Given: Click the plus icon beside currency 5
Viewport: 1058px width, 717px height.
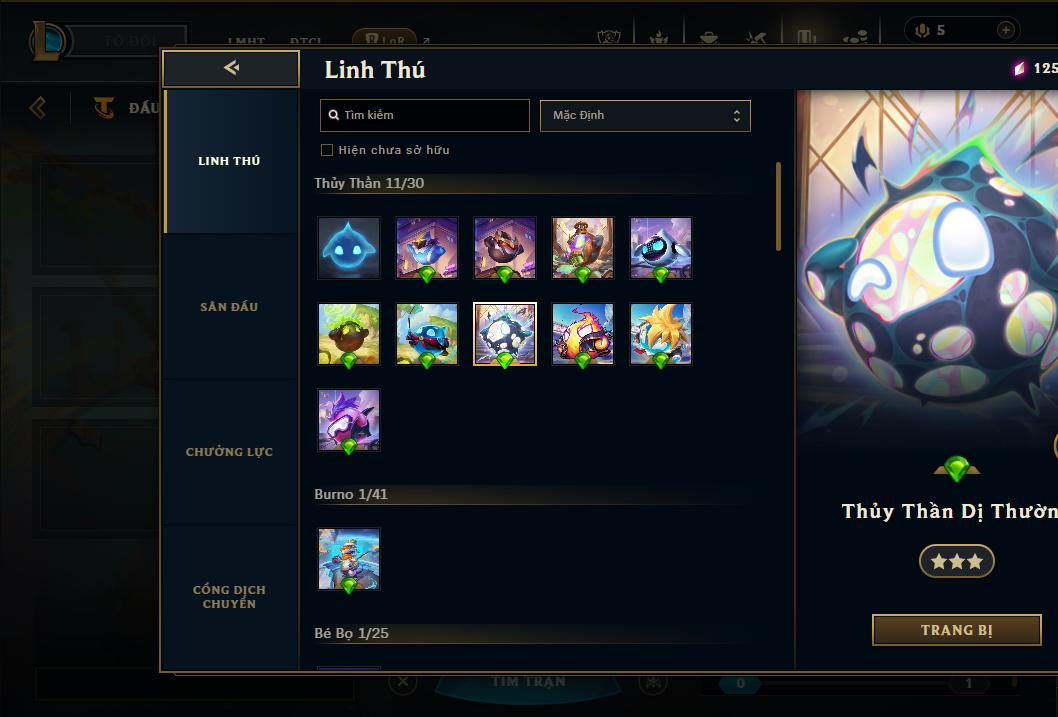Looking at the screenshot, I should [x=1005, y=30].
